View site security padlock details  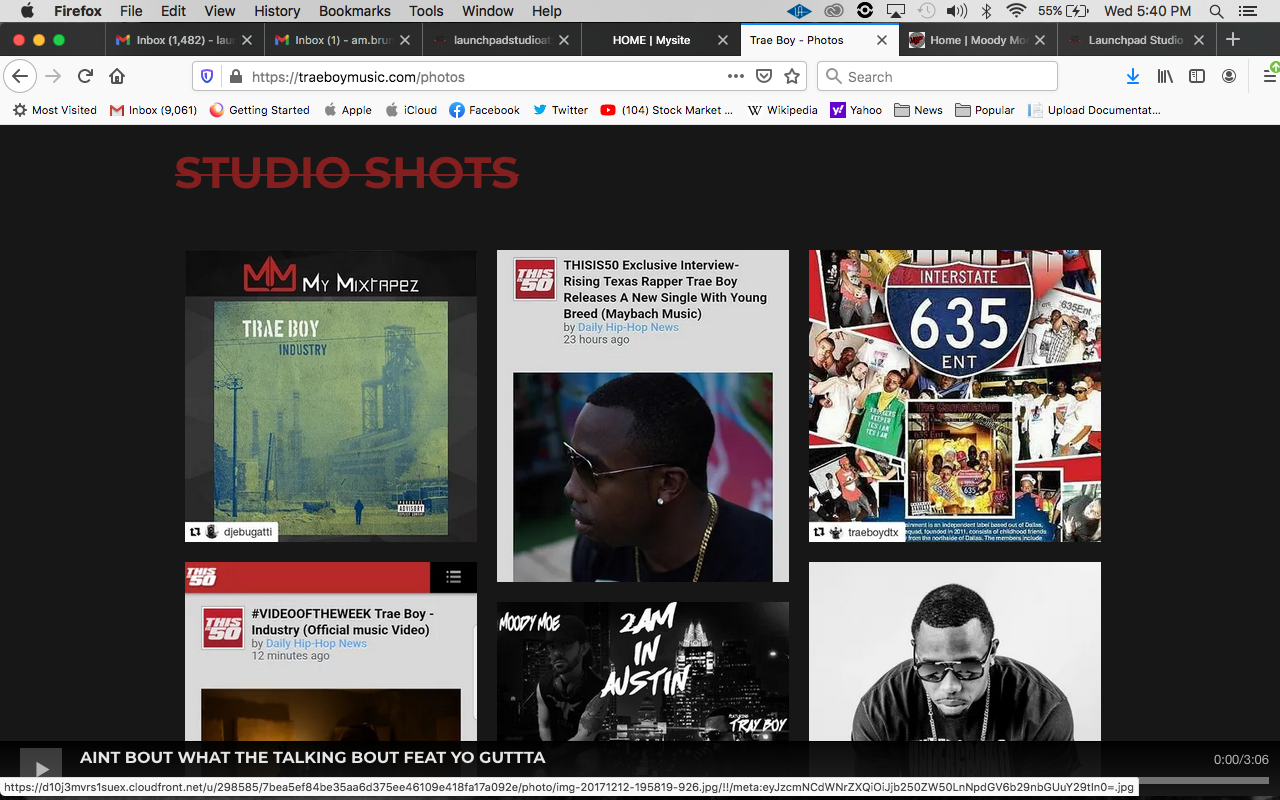236,76
